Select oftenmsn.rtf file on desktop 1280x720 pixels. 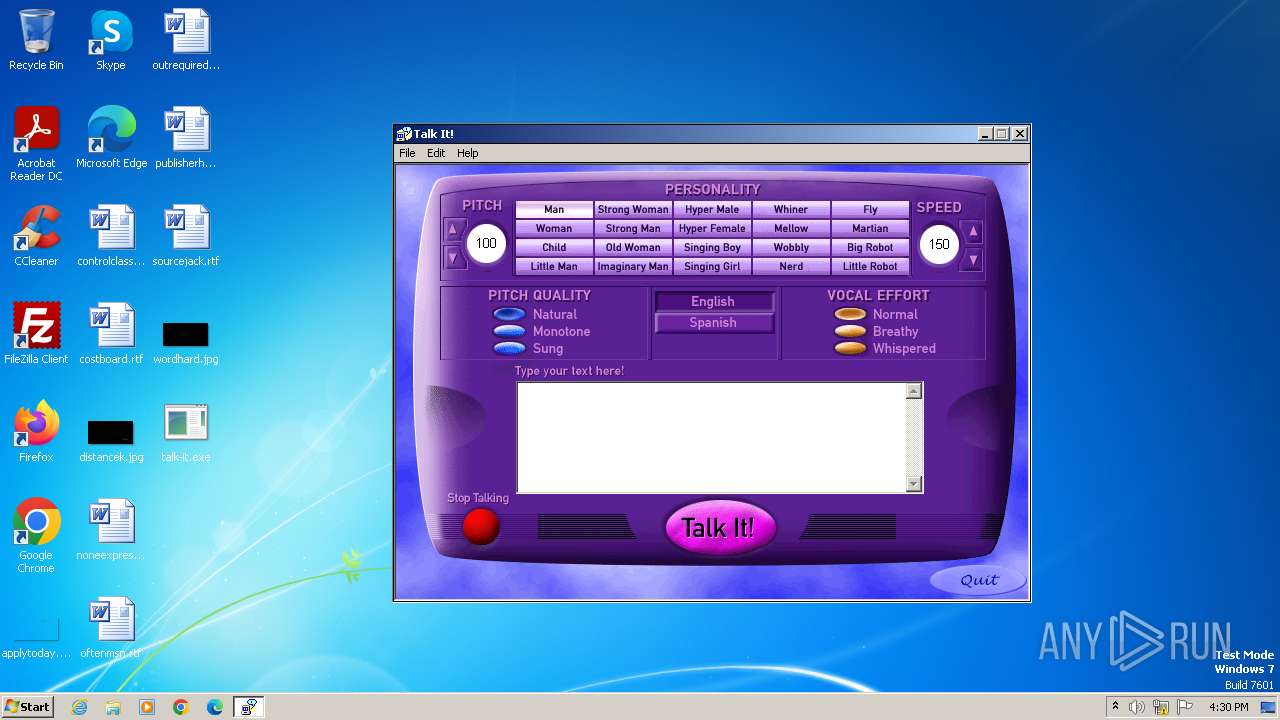click(x=111, y=628)
